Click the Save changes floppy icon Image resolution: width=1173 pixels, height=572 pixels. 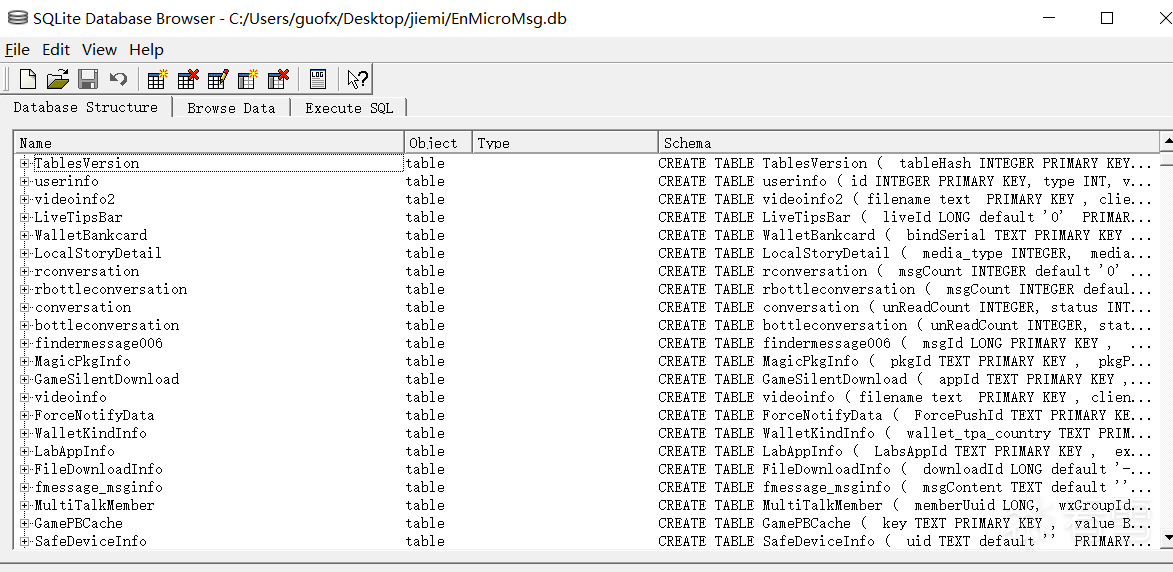(88, 79)
